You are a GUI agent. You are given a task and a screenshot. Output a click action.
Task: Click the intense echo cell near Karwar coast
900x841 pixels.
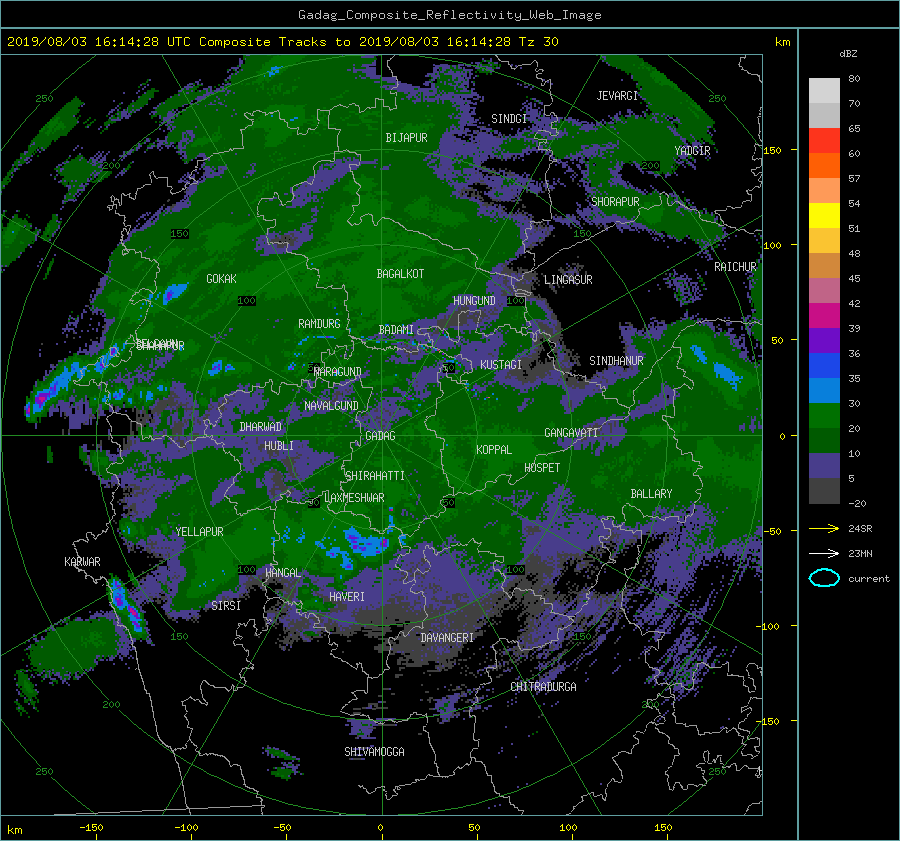(126, 606)
